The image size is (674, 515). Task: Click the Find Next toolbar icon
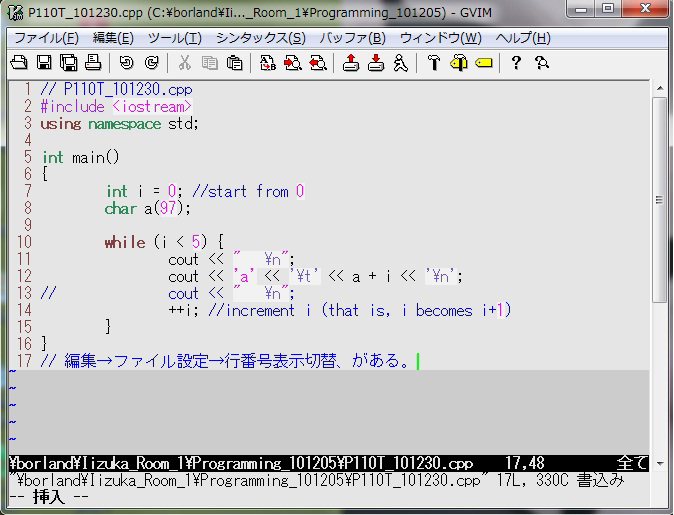[293, 63]
